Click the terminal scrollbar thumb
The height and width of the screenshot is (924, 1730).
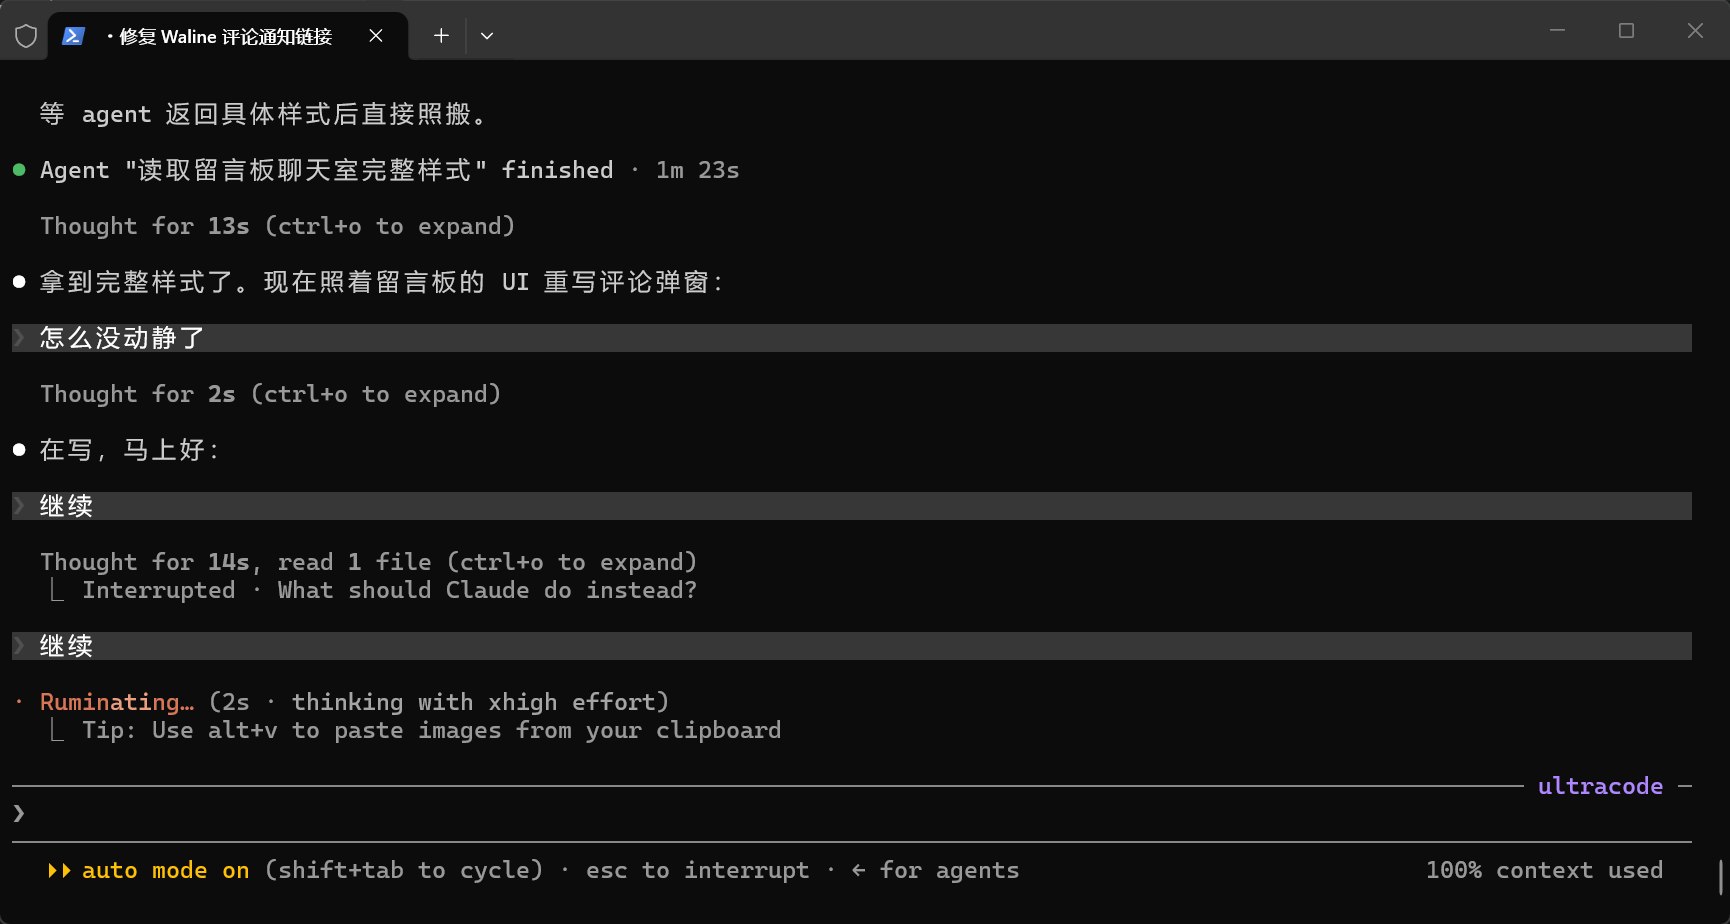point(1721,877)
